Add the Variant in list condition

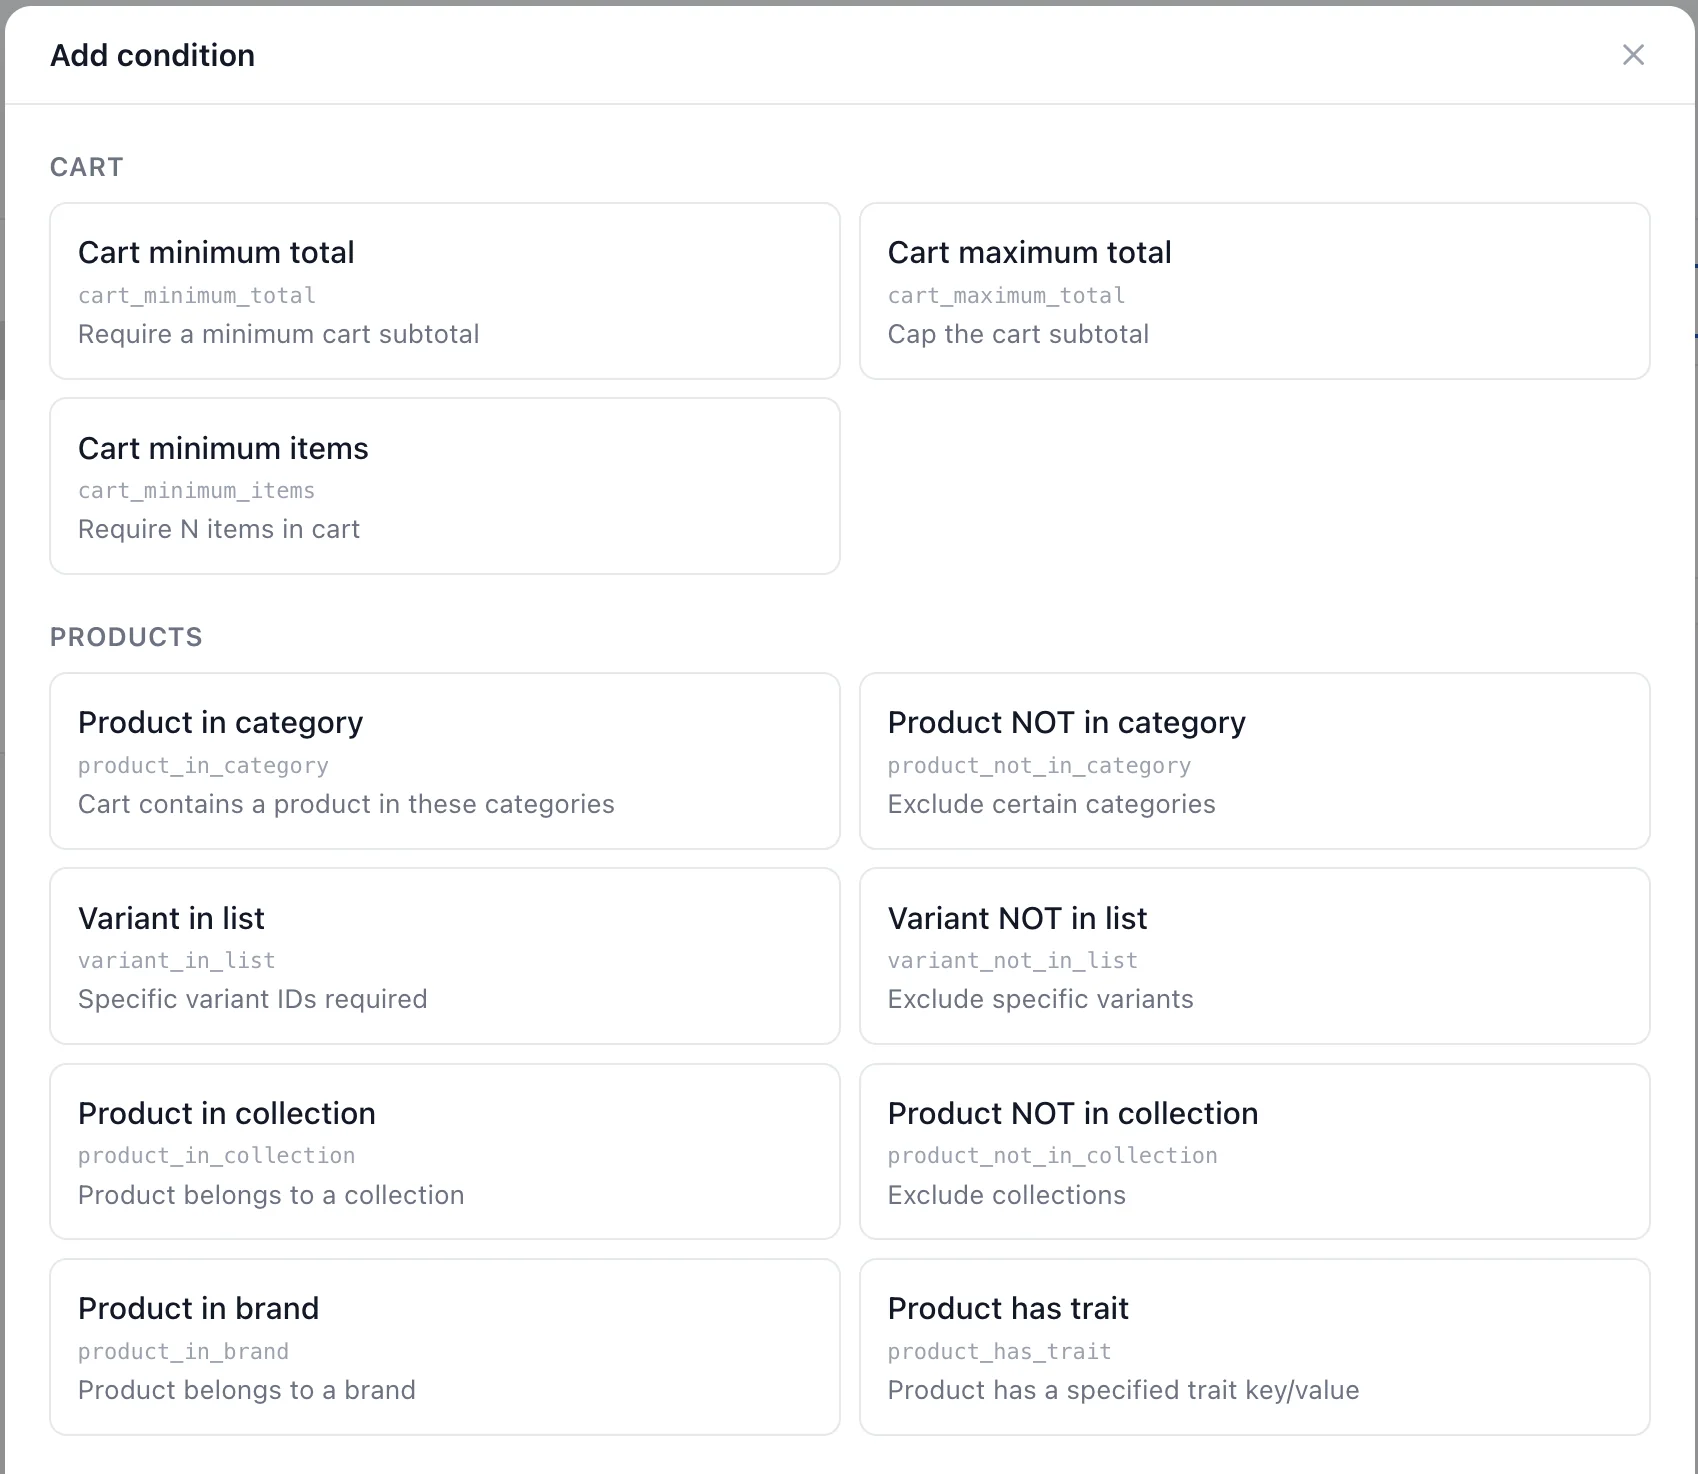click(x=444, y=956)
